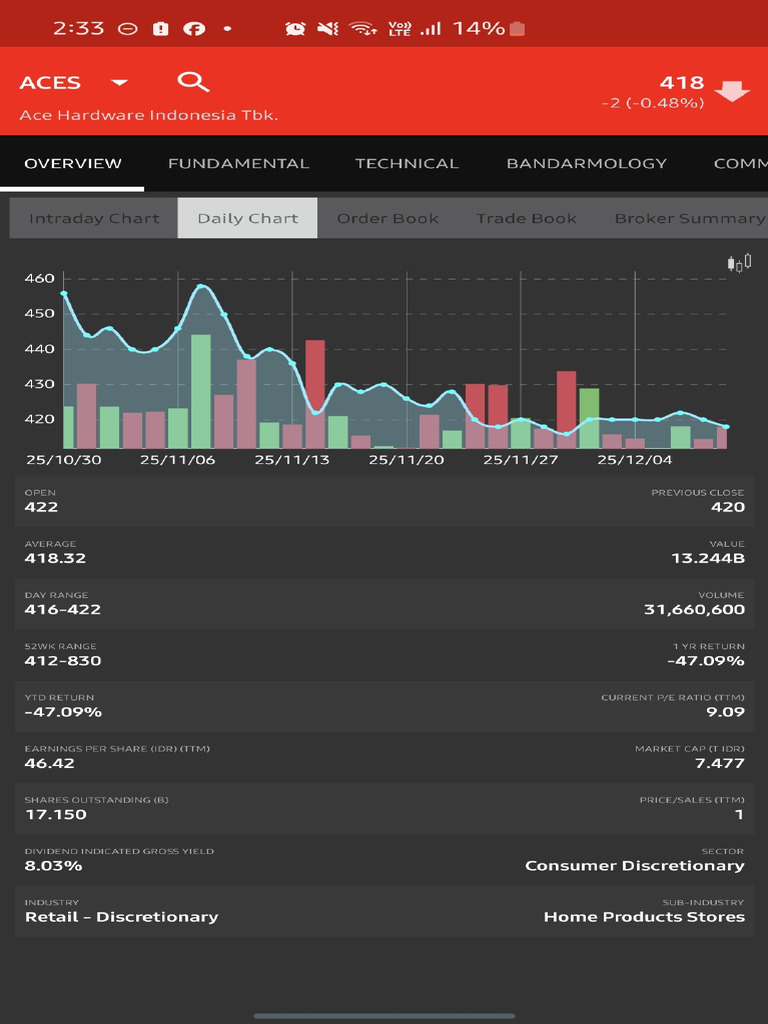Toggle candlestick chart type icon
This screenshot has height=1024, width=768.
pyautogui.click(x=739, y=263)
